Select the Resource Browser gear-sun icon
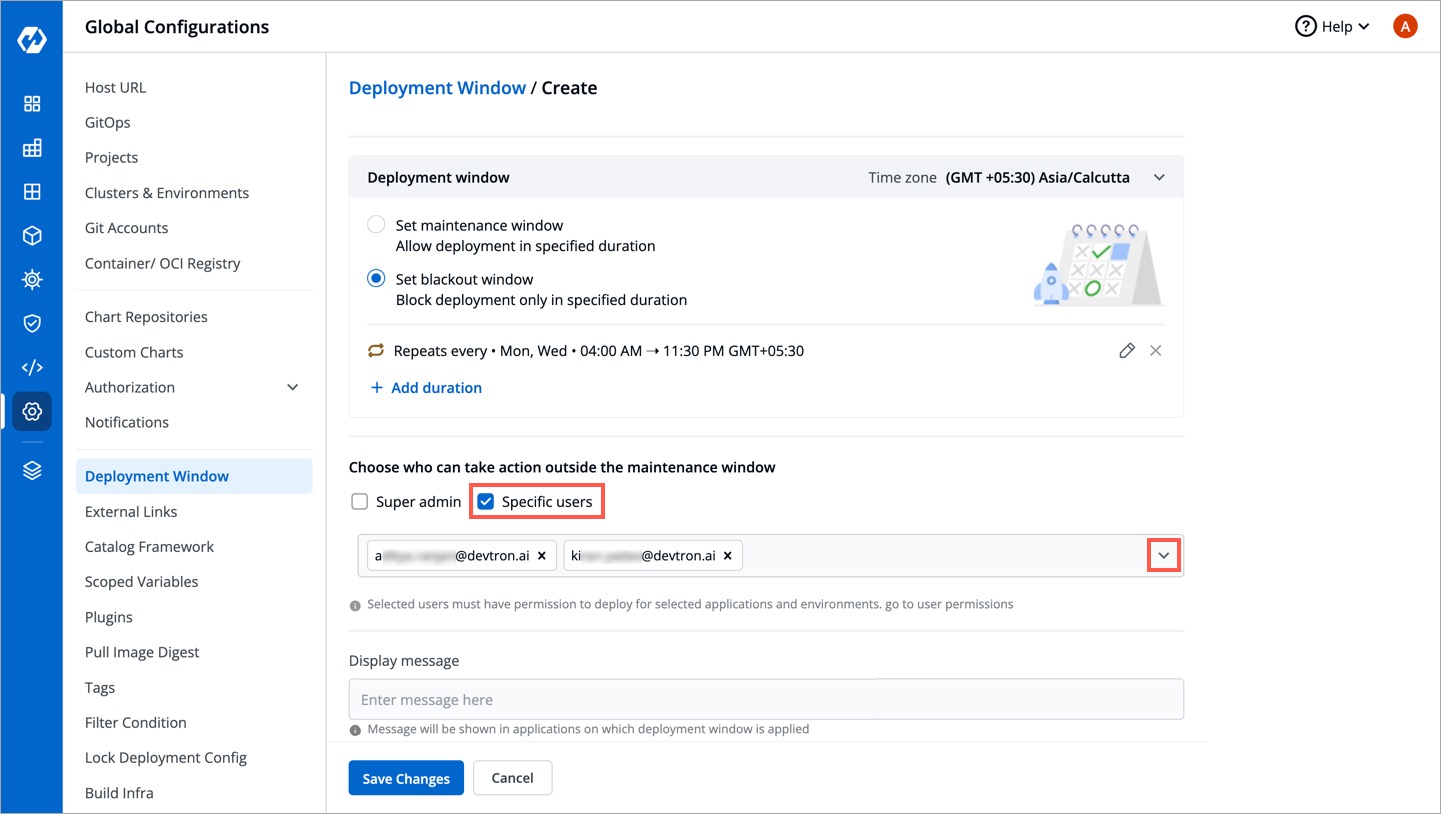This screenshot has height=814, width=1441. click(x=32, y=279)
